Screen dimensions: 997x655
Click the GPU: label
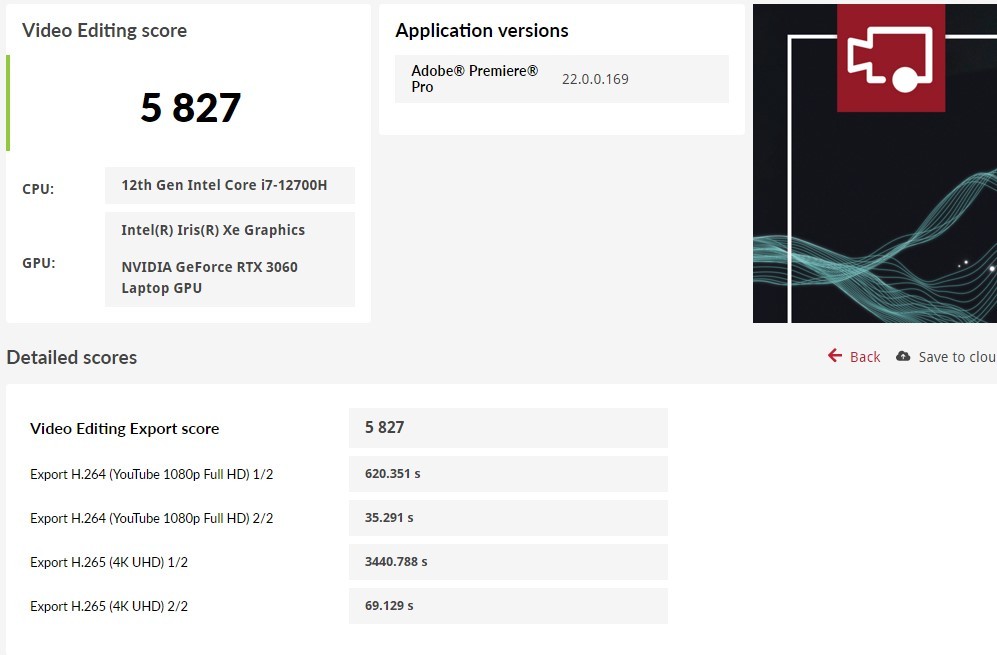[x=39, y=263]
